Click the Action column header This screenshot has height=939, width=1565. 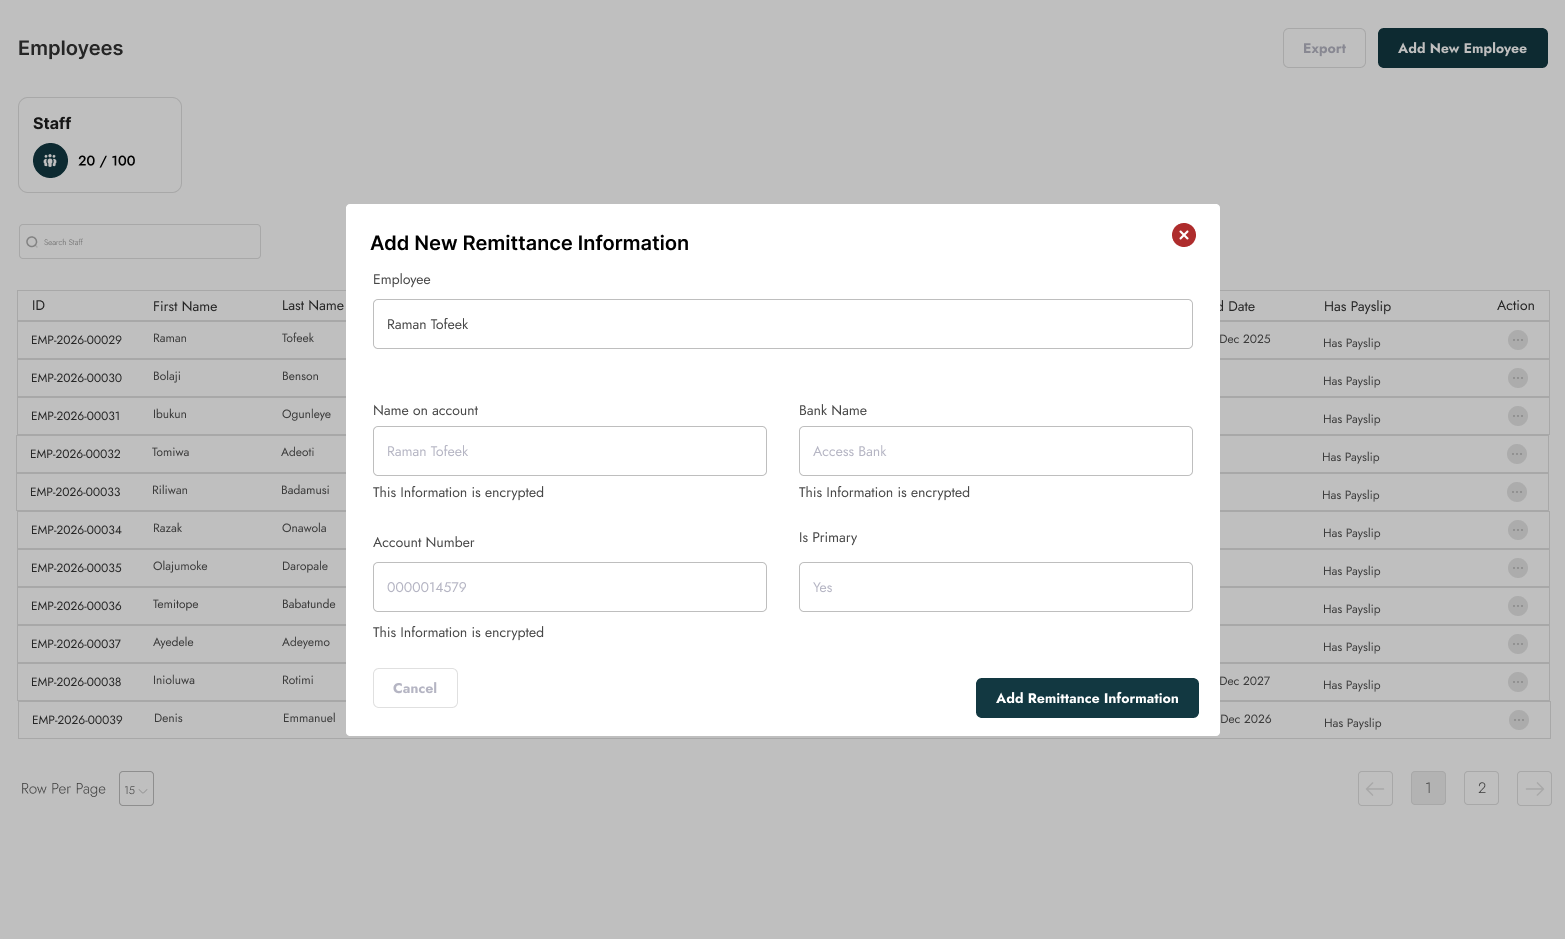[x=1516, y=306]
